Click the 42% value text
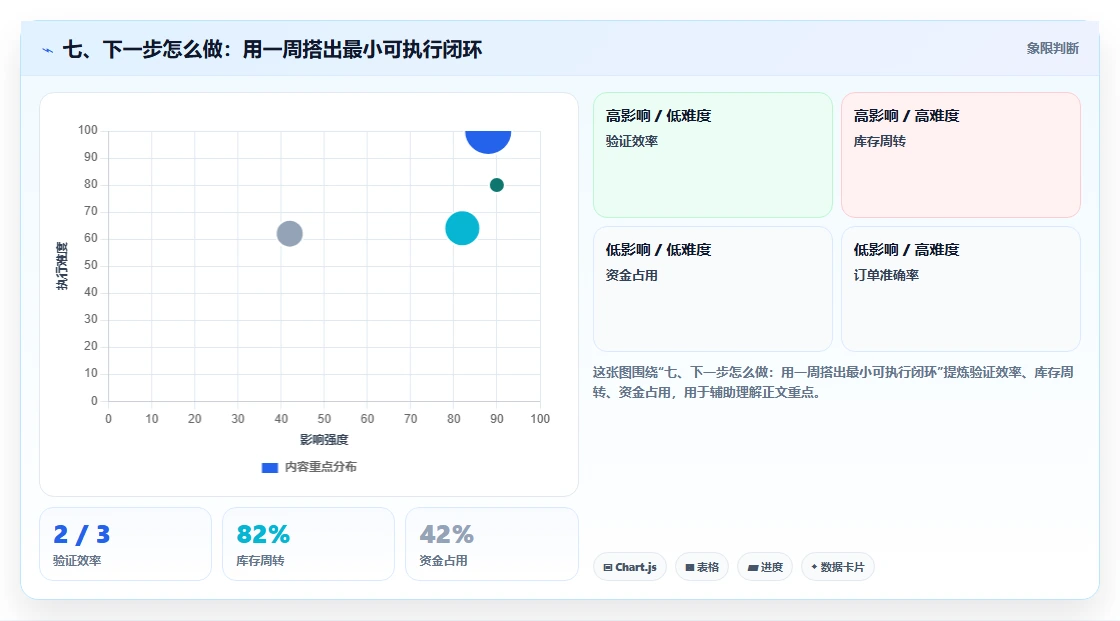1120x621 pixels. click(x=446, y=534)
